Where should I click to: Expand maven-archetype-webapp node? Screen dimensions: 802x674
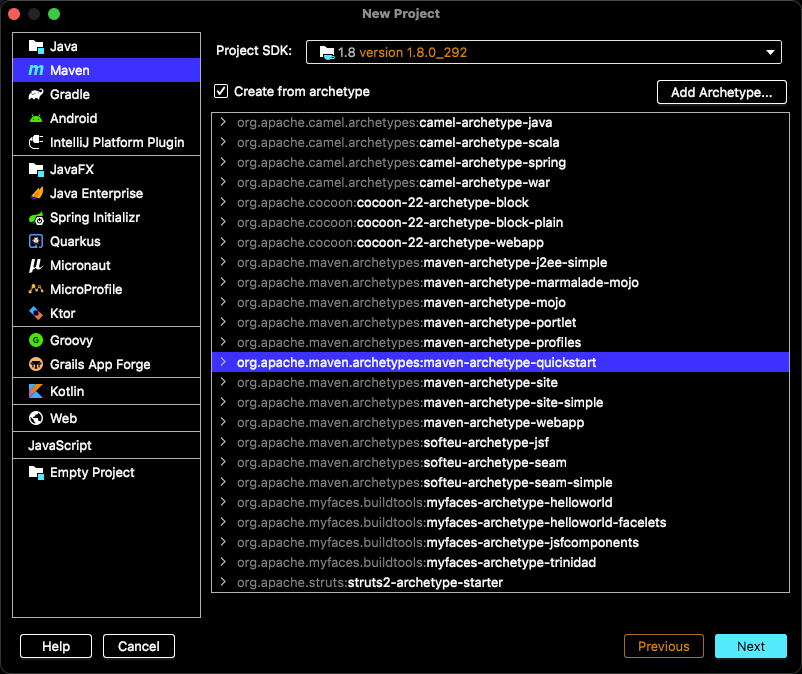click(x=223, y=422)
